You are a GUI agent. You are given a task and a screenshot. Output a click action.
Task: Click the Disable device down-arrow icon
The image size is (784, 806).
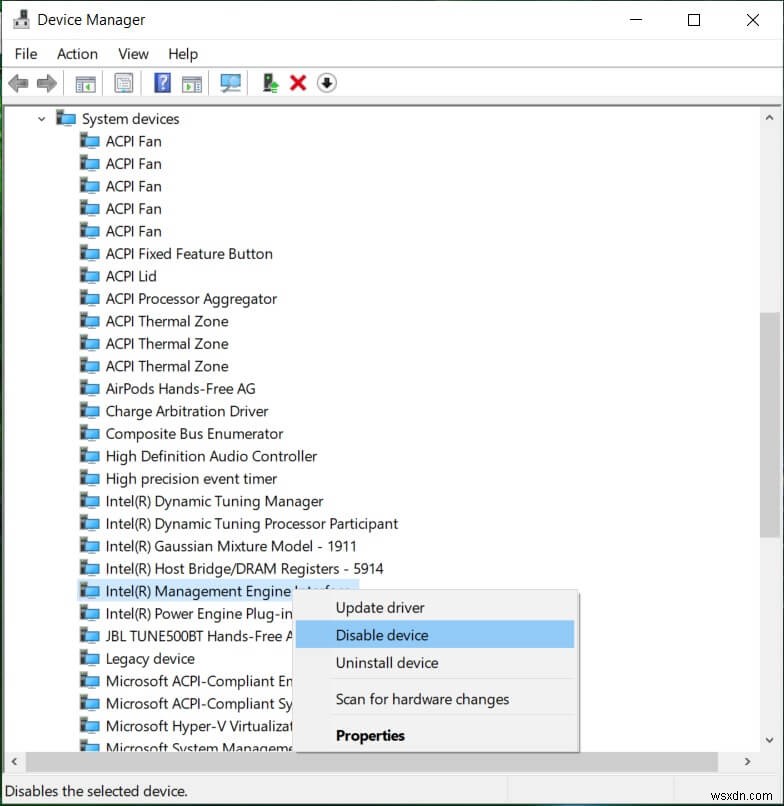tap(326, 83)
